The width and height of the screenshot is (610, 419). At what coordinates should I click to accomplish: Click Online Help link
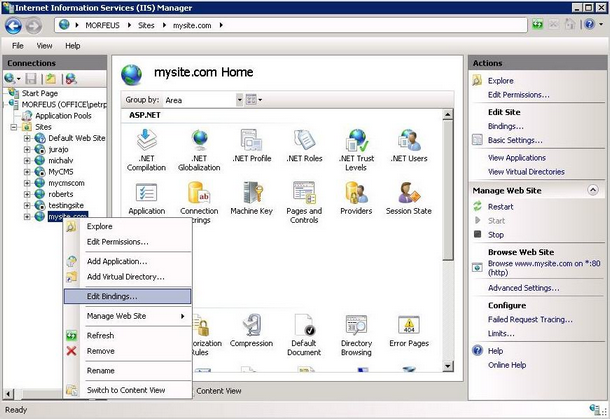507,365
